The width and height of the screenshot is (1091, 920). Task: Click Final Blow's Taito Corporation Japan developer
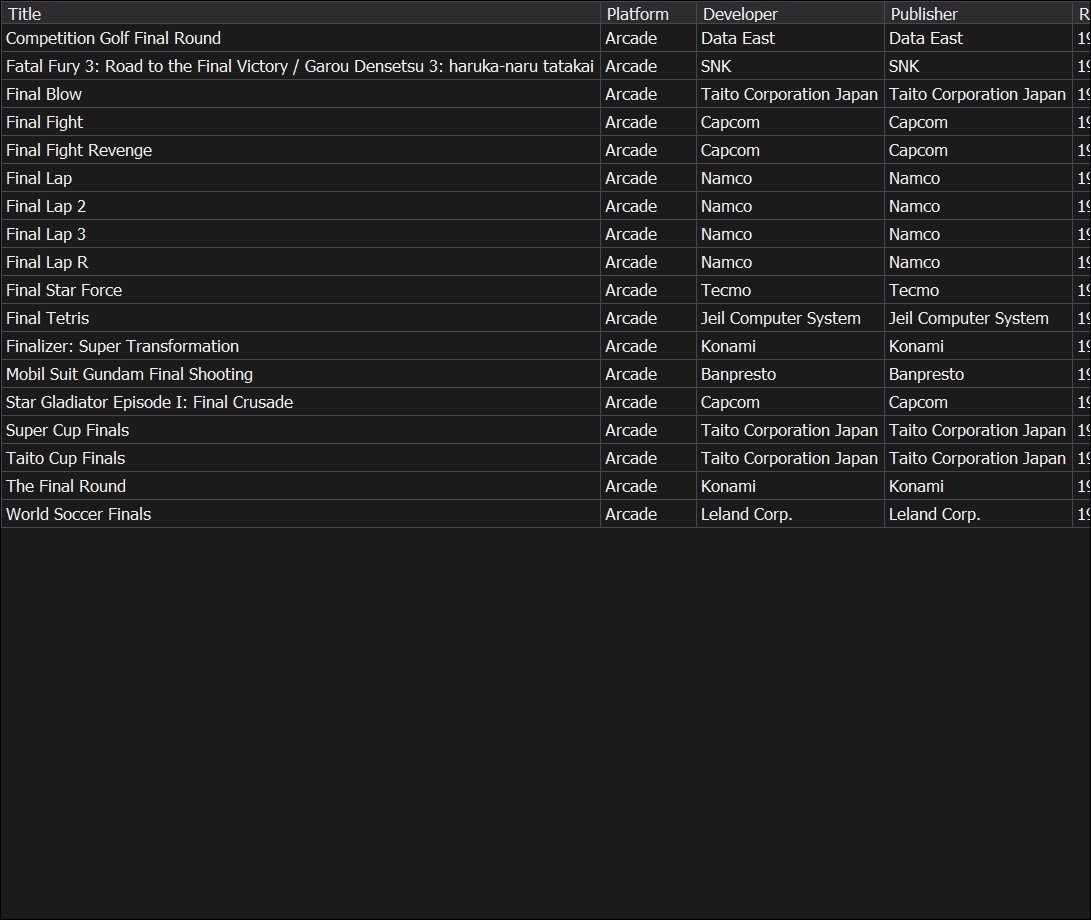point(789,94)
